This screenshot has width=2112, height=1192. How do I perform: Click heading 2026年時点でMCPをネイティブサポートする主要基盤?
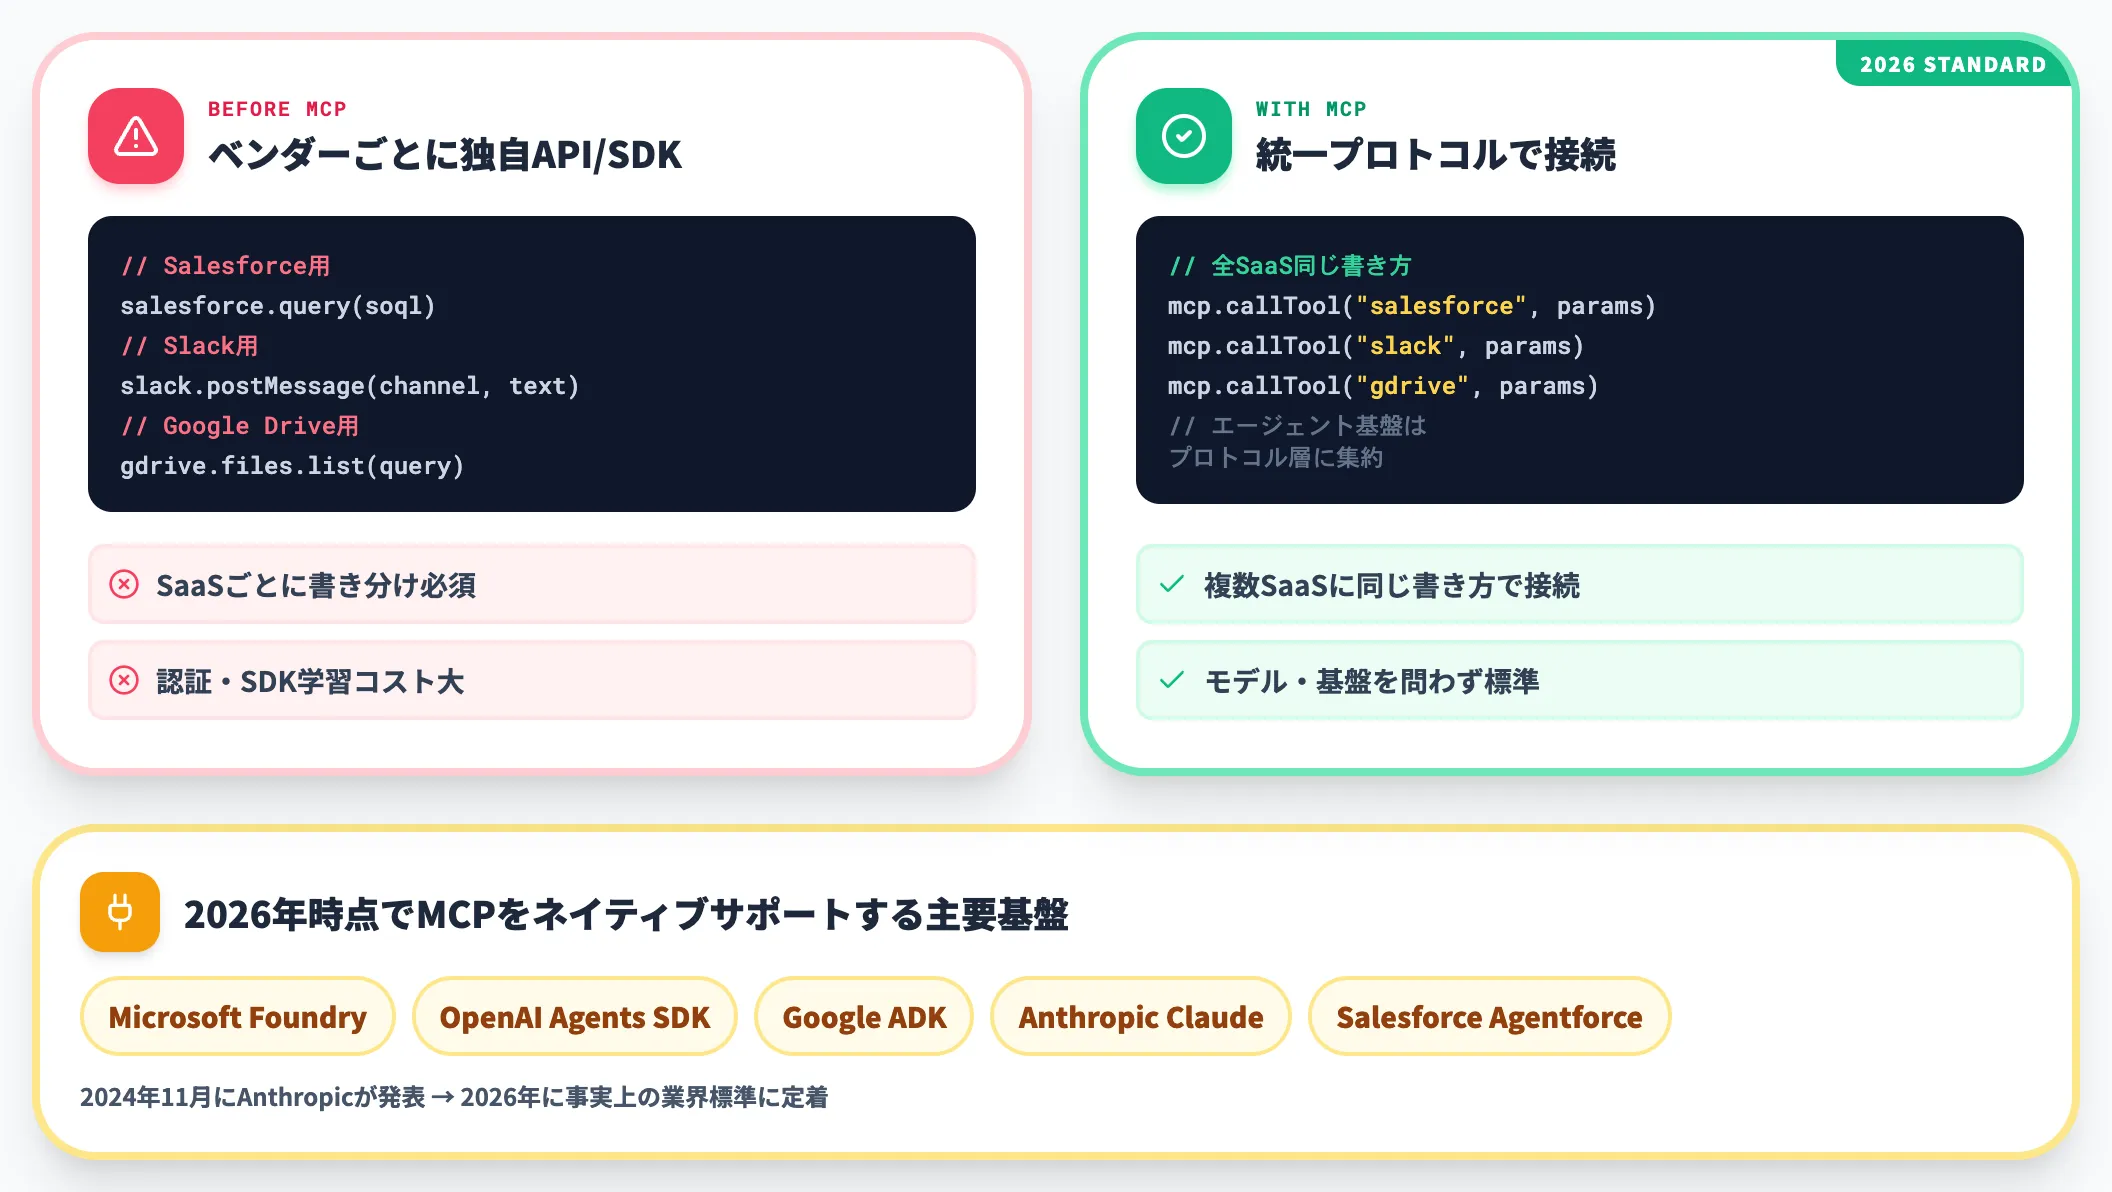[x=626, y=914]
